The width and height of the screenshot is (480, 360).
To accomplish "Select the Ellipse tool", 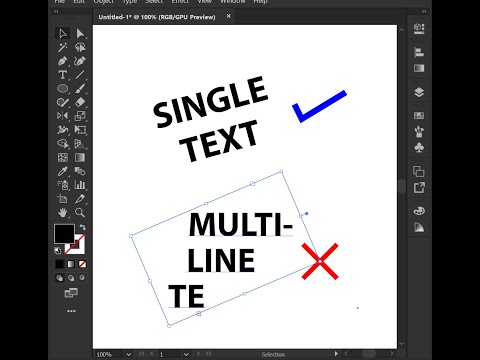I will click(63, 89).
